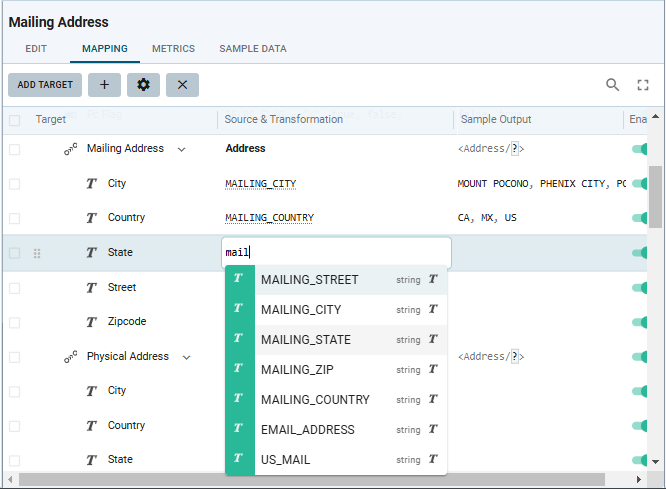Collapse the Mailing Address group chevron
This screenshot has height=489, width=666.
(x=181, y=149)
